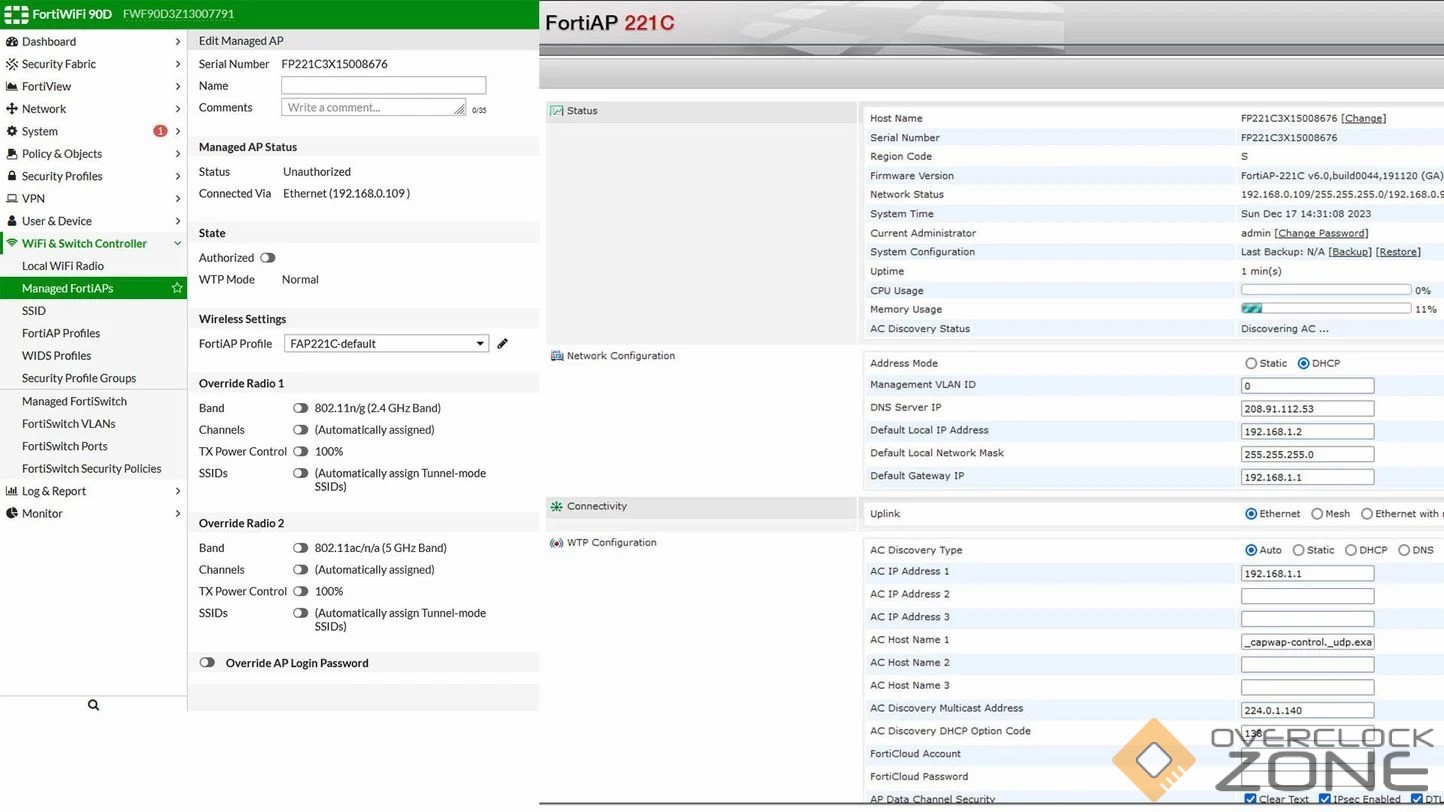Click the System gear icon
Screen dimensions: 1444x812
[13, 132]
